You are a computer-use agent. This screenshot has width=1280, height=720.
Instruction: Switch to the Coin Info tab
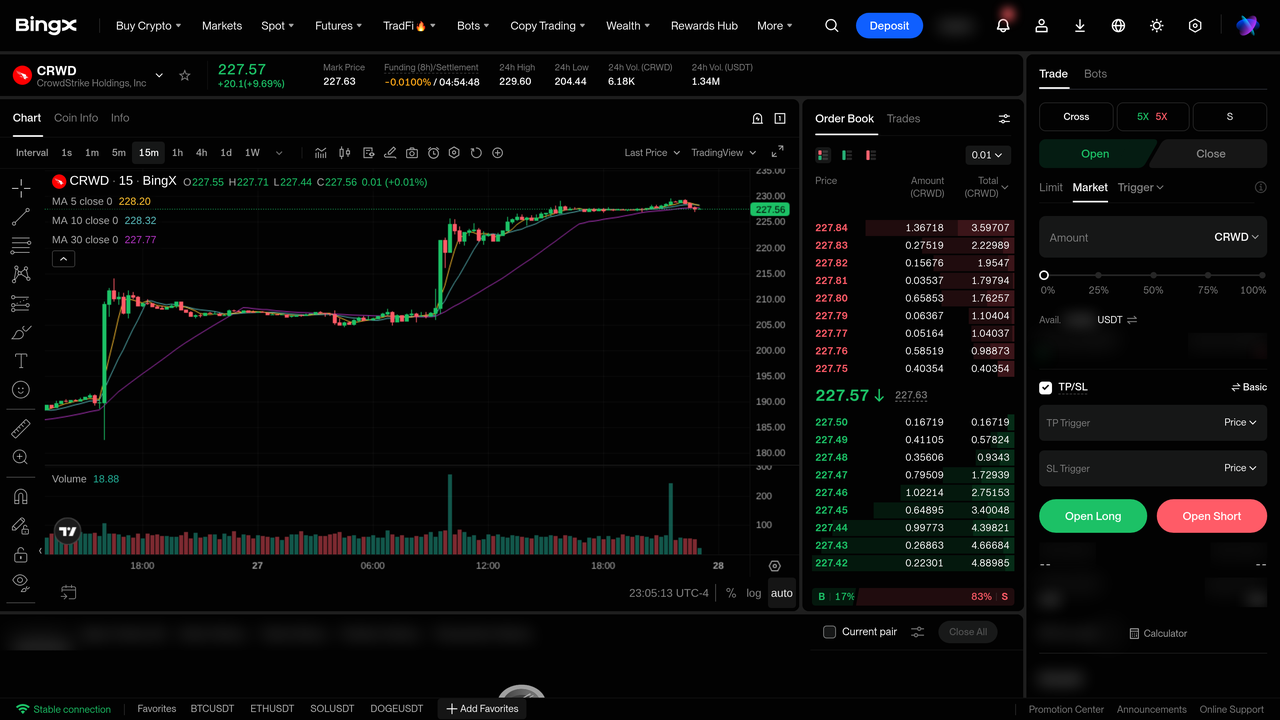tap(76, 118)
